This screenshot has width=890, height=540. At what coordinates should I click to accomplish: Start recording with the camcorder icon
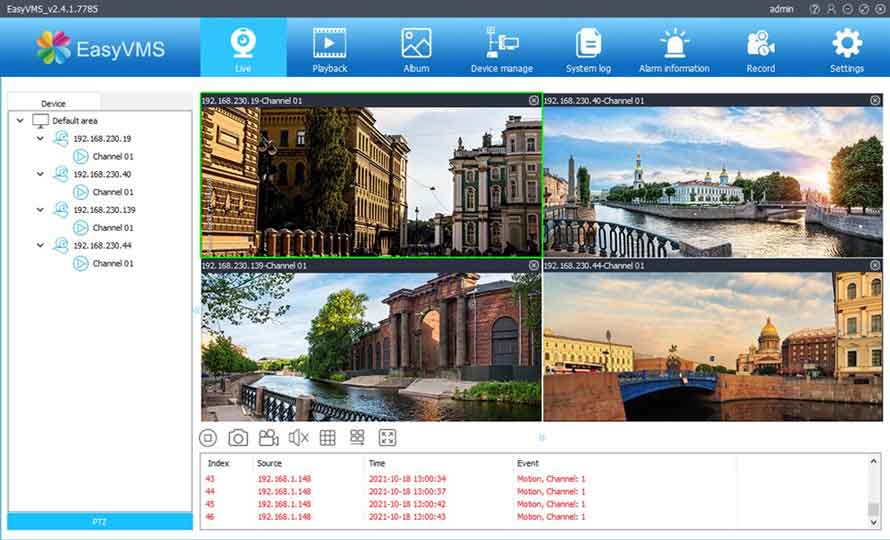click(268, 438)
